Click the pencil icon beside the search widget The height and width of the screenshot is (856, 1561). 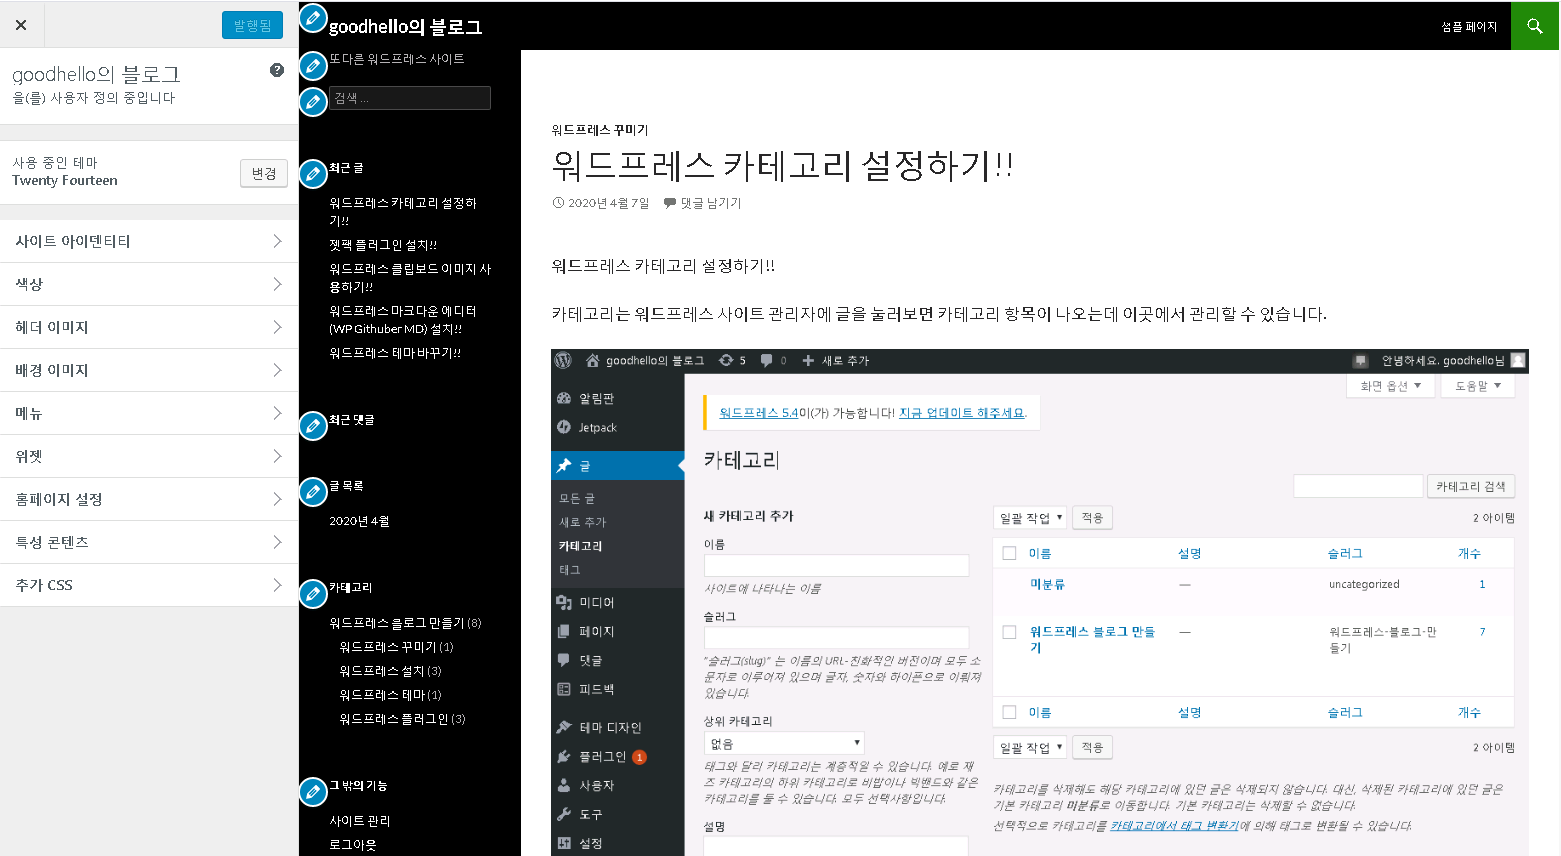click(313, 101)
